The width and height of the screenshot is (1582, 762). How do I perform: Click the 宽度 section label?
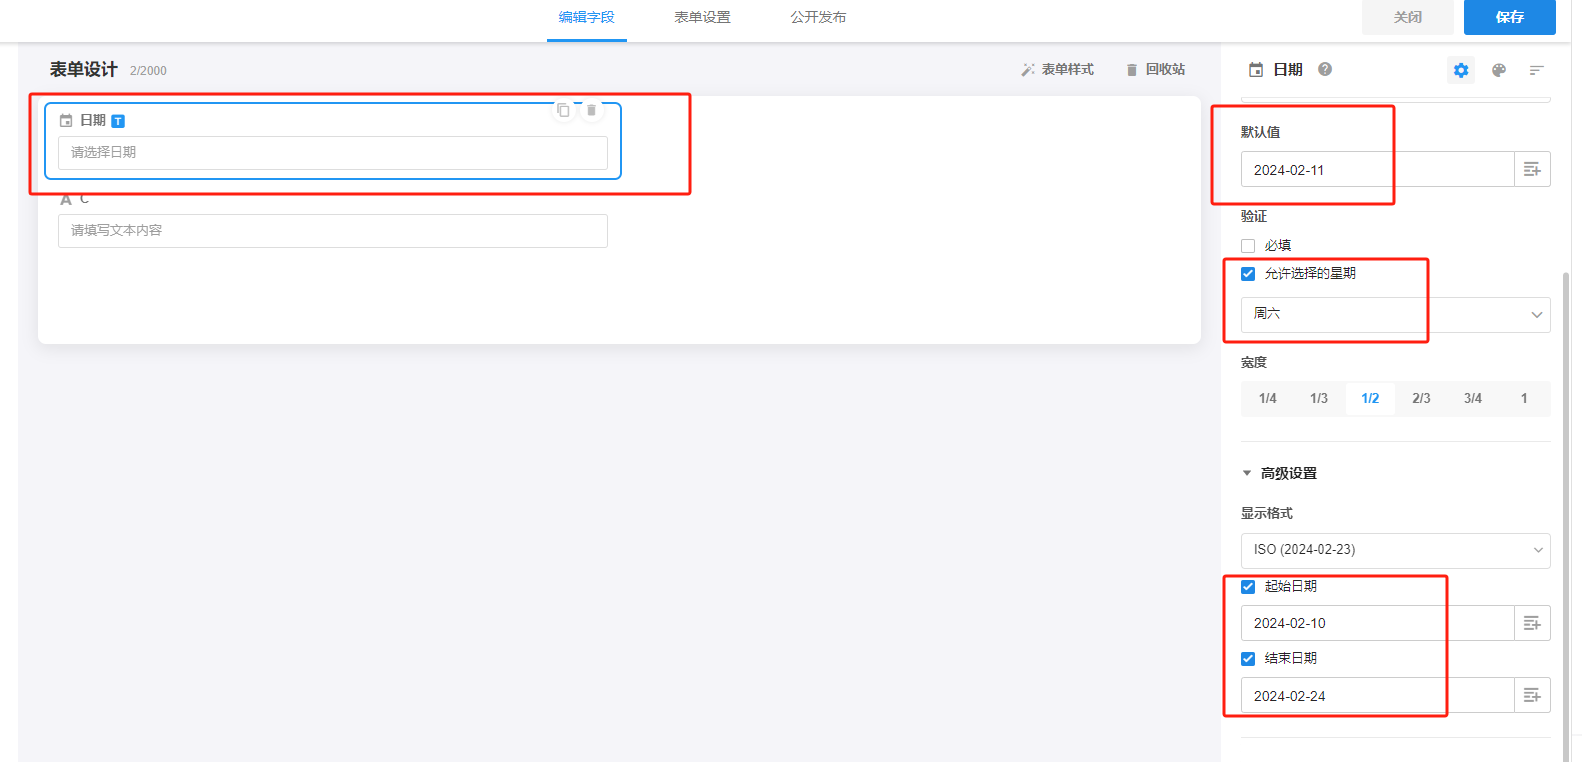[x=1254, y=362]
